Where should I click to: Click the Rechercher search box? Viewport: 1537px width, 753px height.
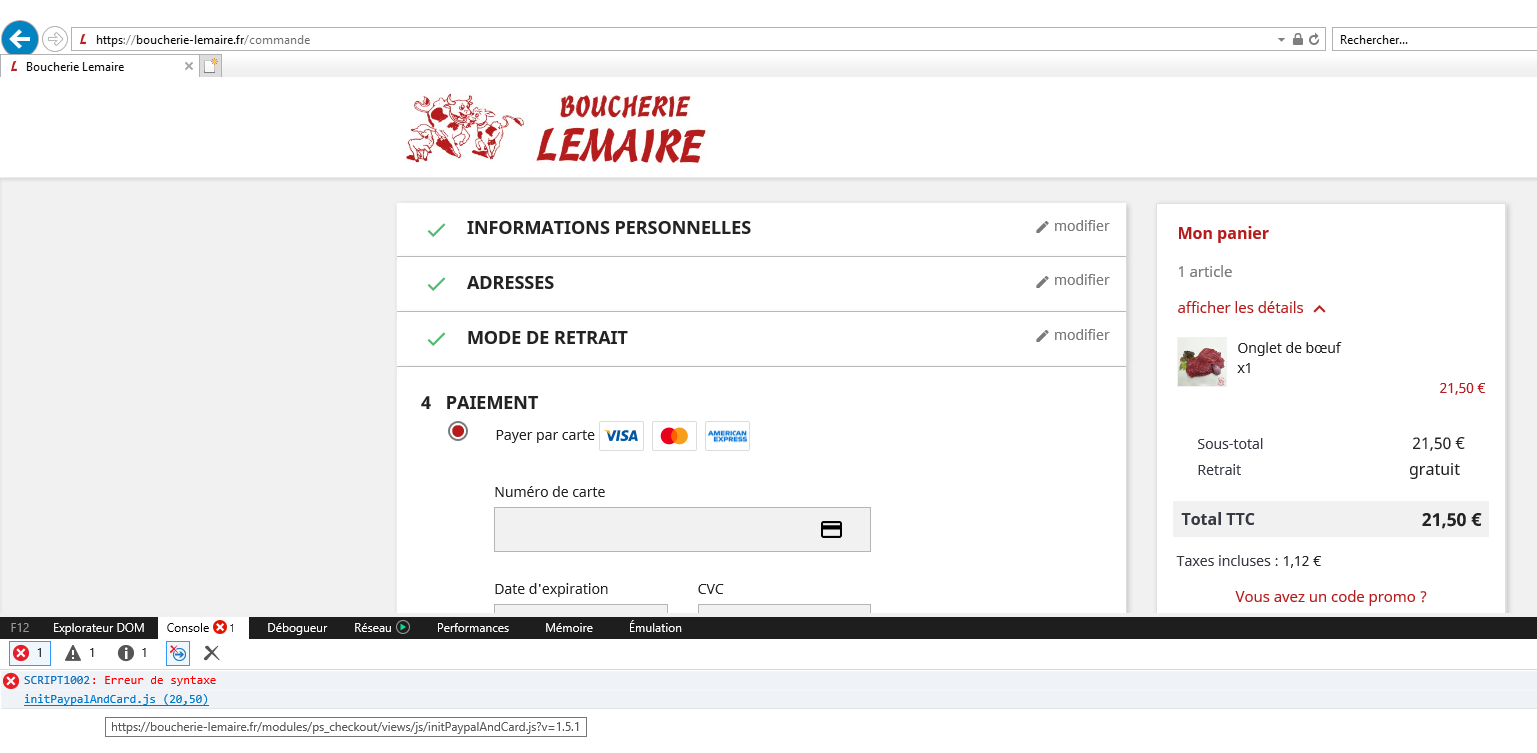coord(1435,40)
